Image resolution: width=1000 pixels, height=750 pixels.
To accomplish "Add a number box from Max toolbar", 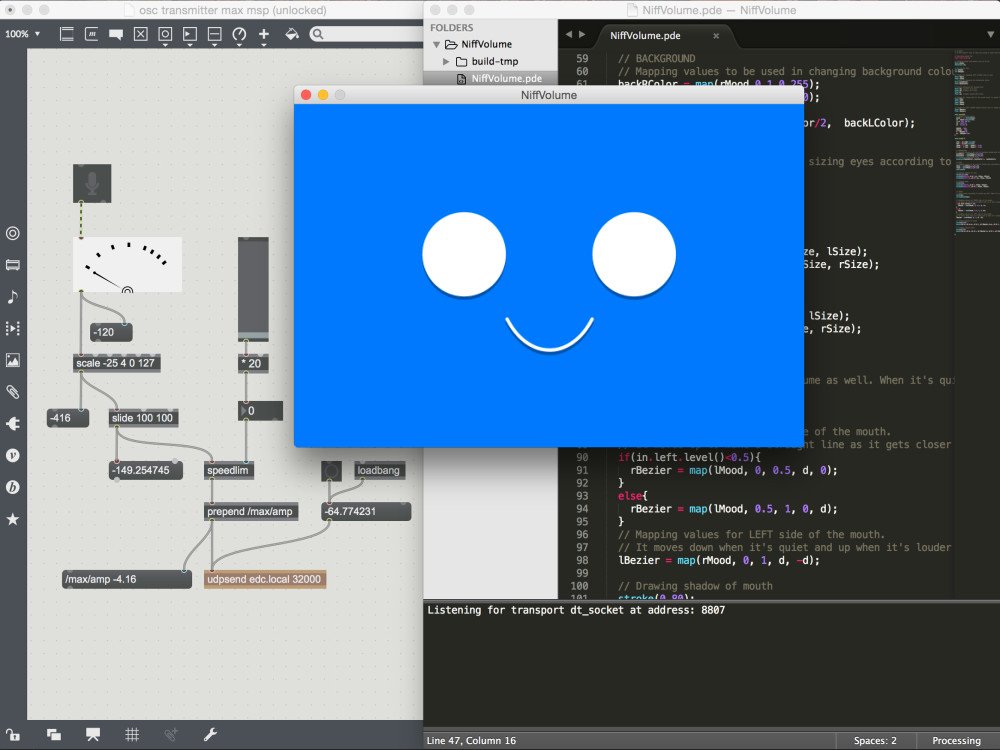I will pos(189,34).
